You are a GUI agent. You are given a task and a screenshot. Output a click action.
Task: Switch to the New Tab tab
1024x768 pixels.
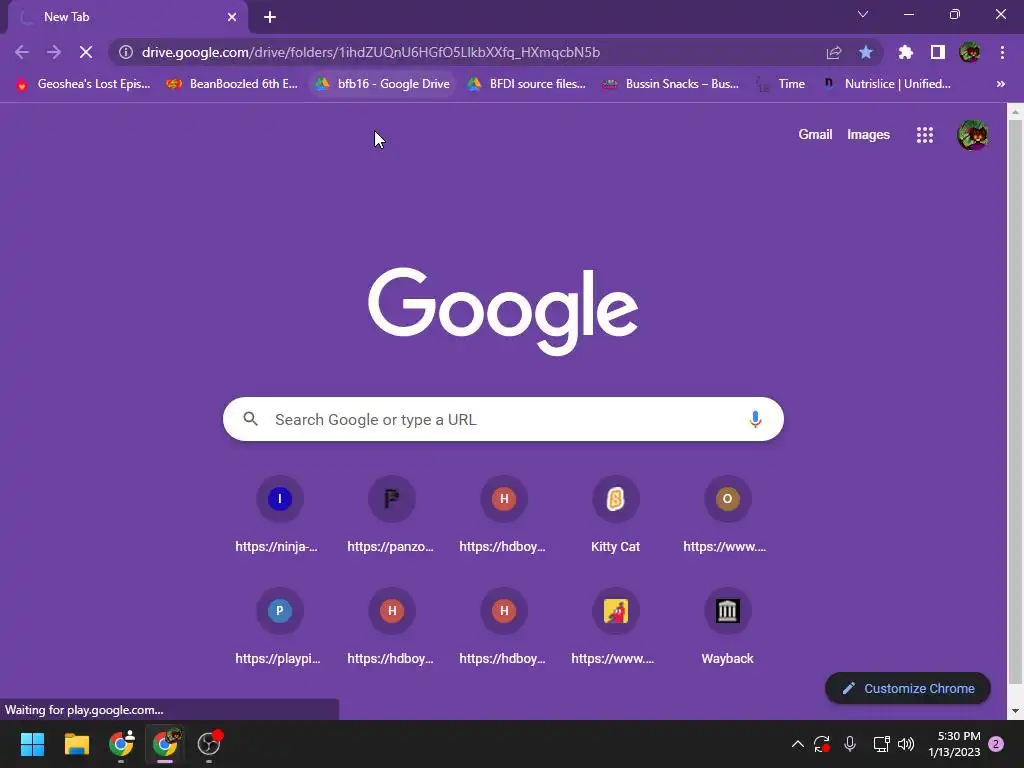(127, 17)
